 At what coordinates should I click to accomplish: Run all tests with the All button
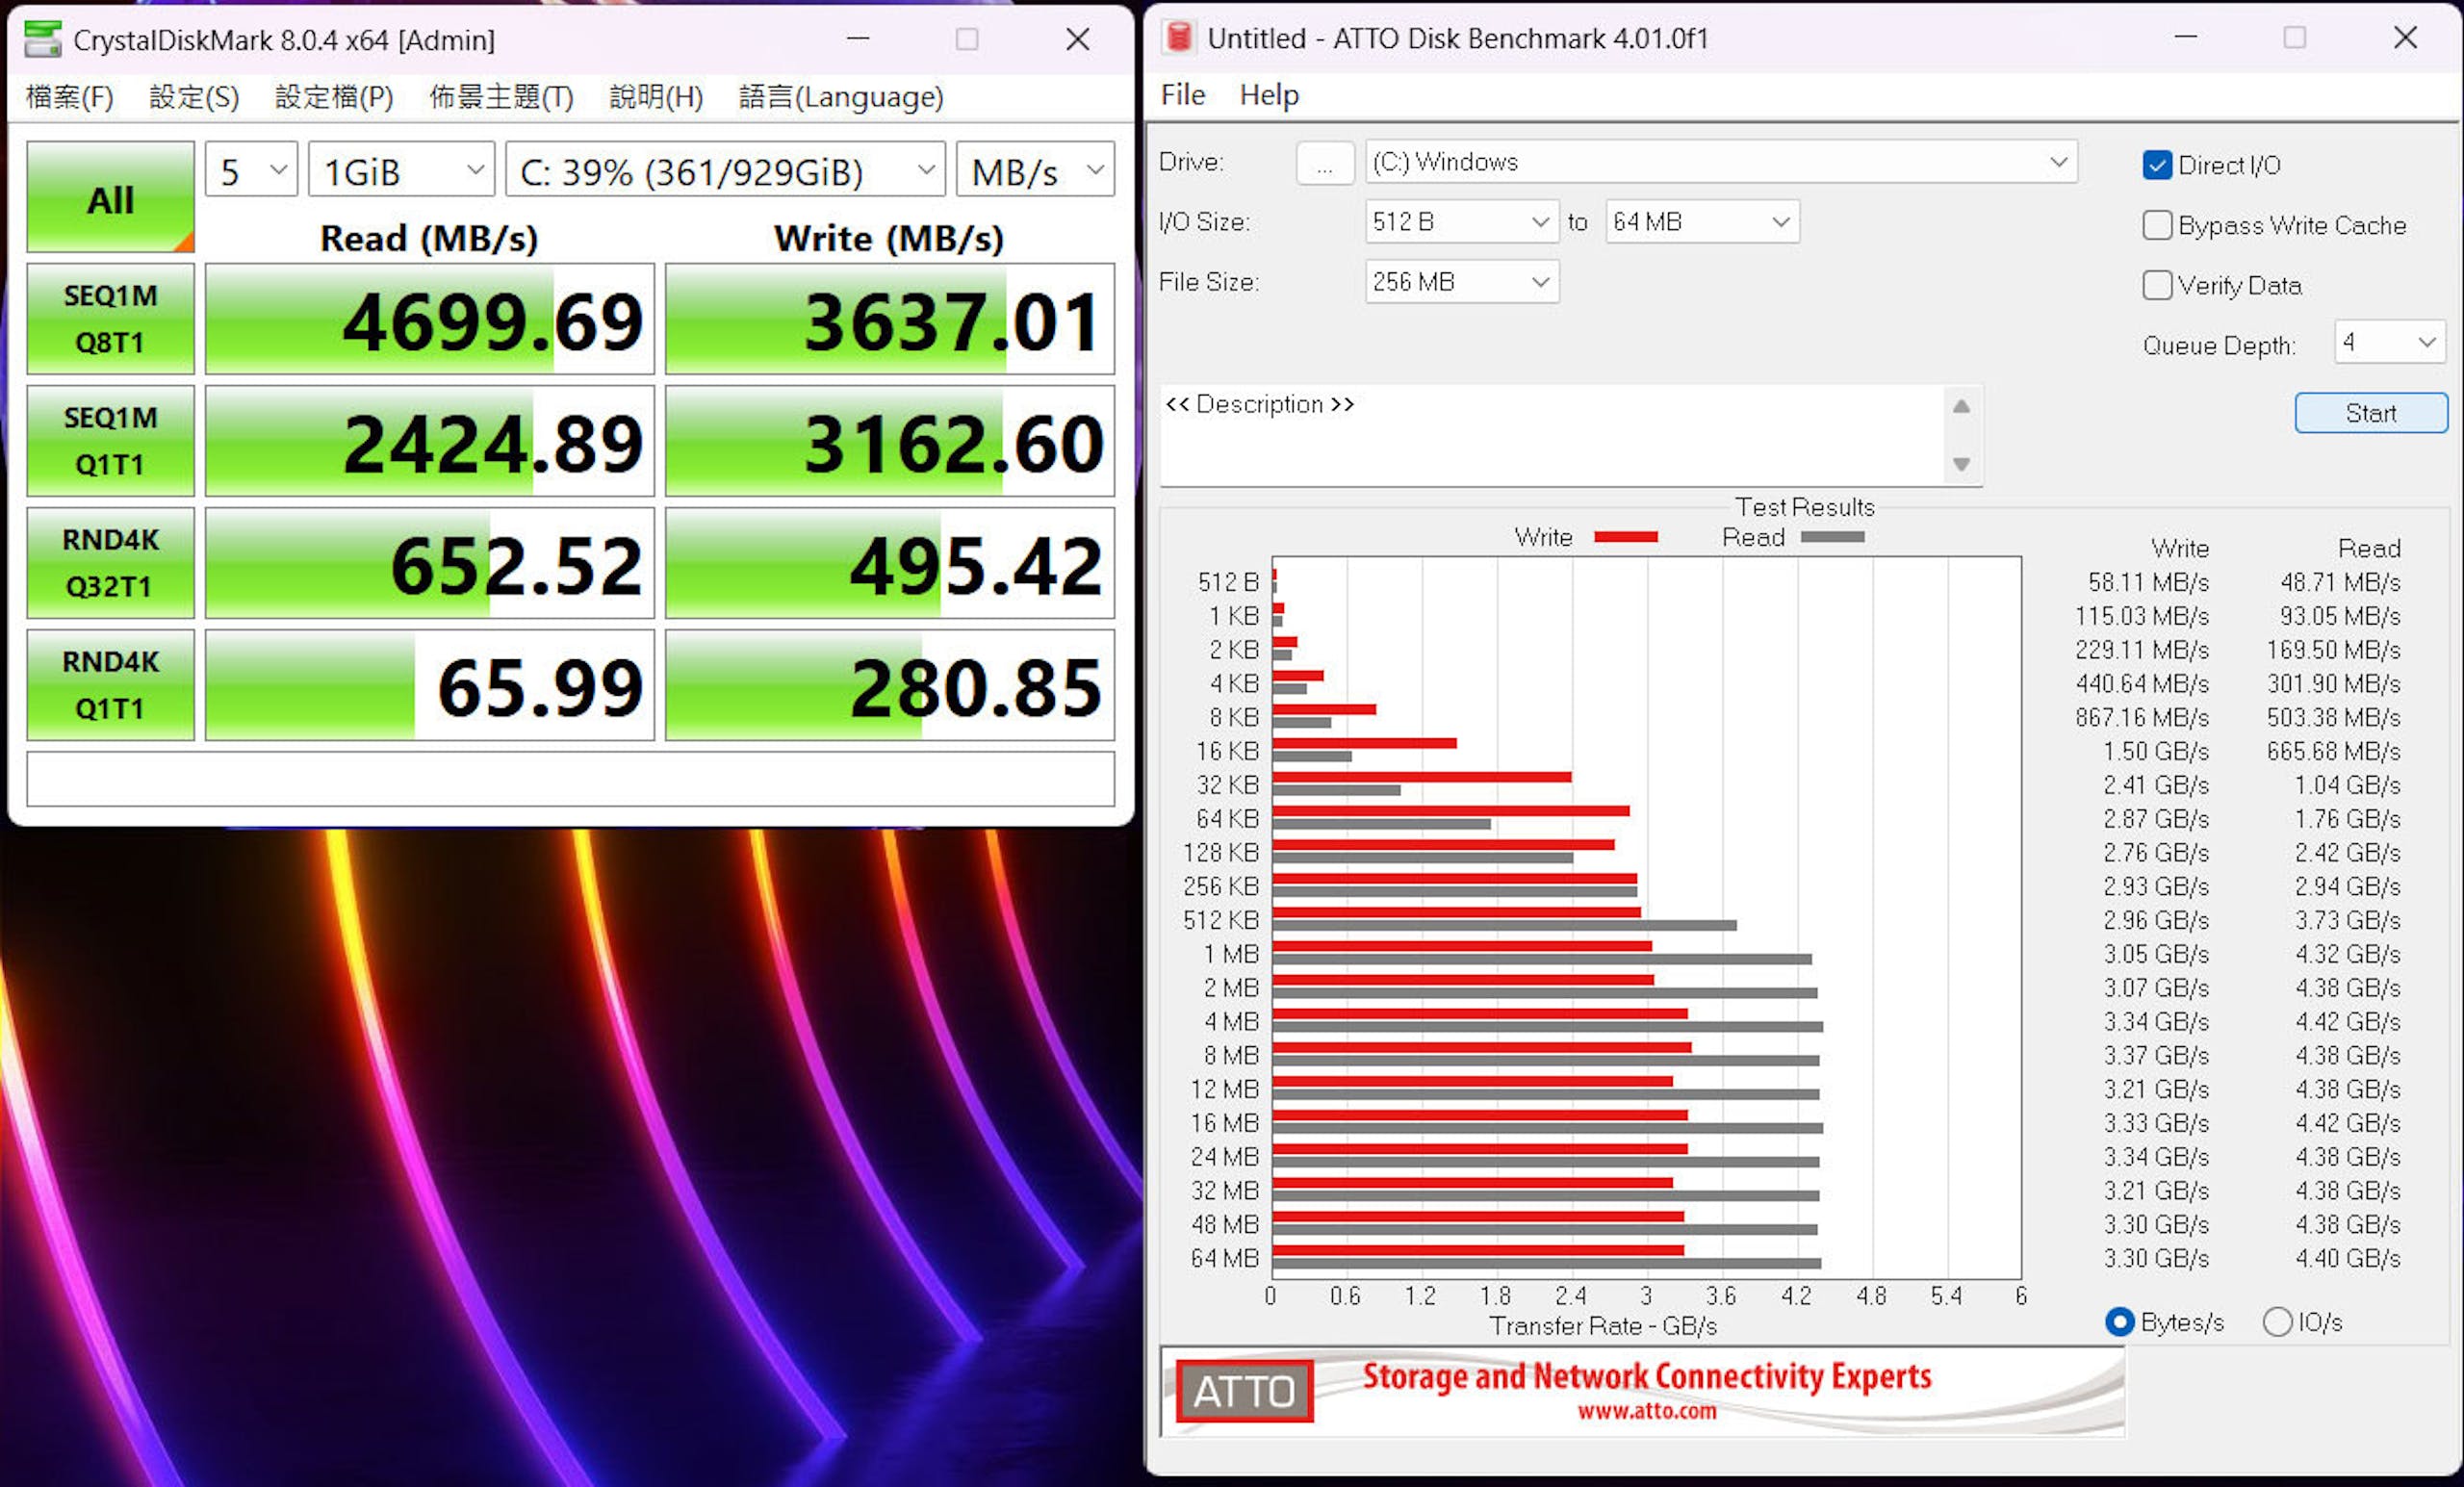click(110, 197)
